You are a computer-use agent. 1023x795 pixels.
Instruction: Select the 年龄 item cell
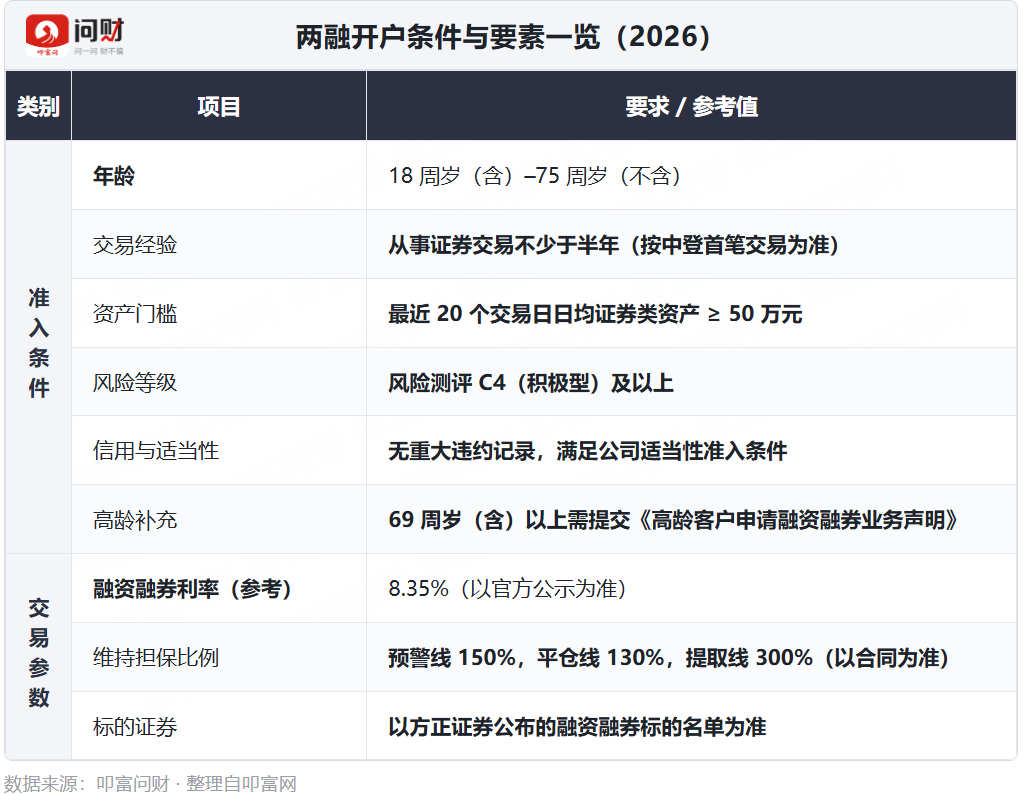point(219,175)
